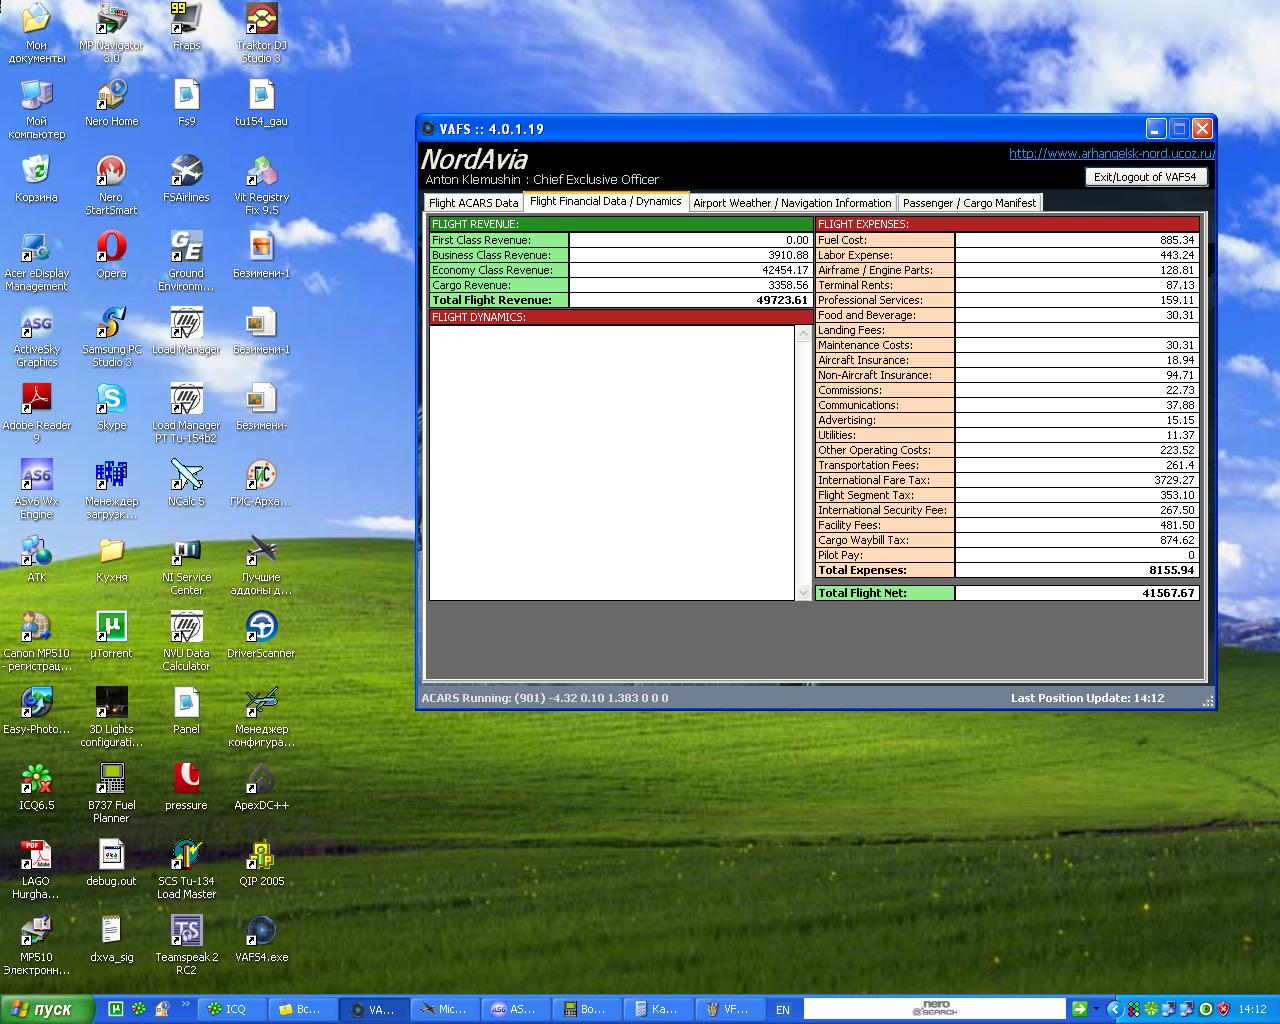Open the Samsung PC Studio 3 icon
Screen dimensions: 1280x1024
coord(111,336)
